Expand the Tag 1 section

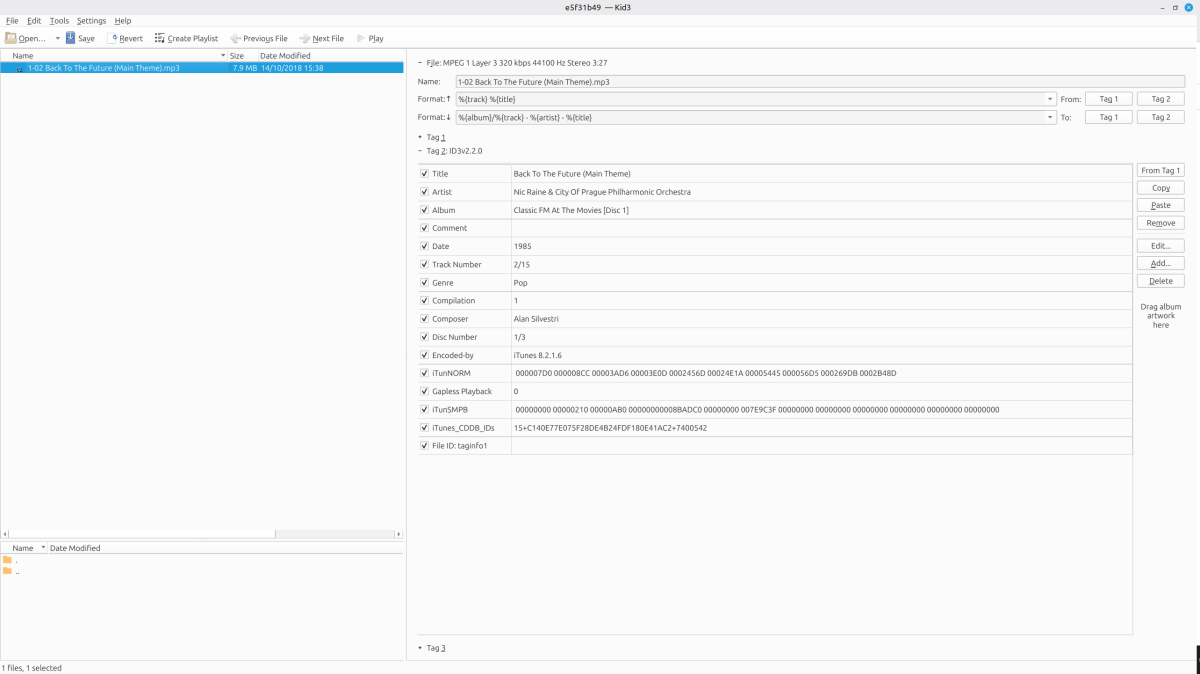tap(420, 137)
